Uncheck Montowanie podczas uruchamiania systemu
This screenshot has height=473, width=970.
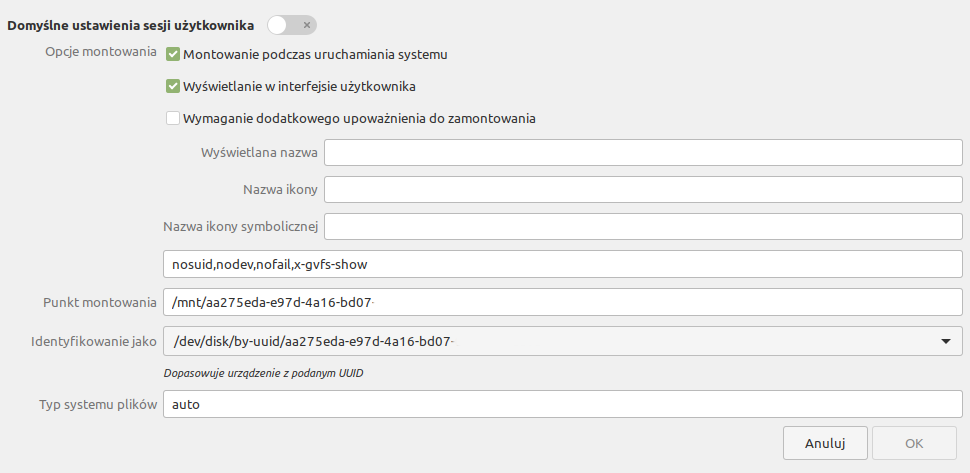coord(173,54)
